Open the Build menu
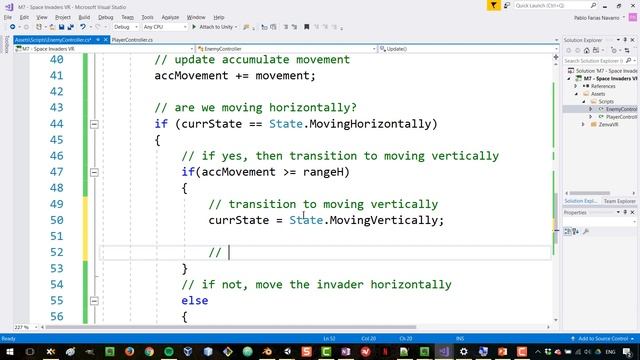Image resolution: width=640 pixels, height=360 pixels. pyautogui.click(x=84, y=17)
